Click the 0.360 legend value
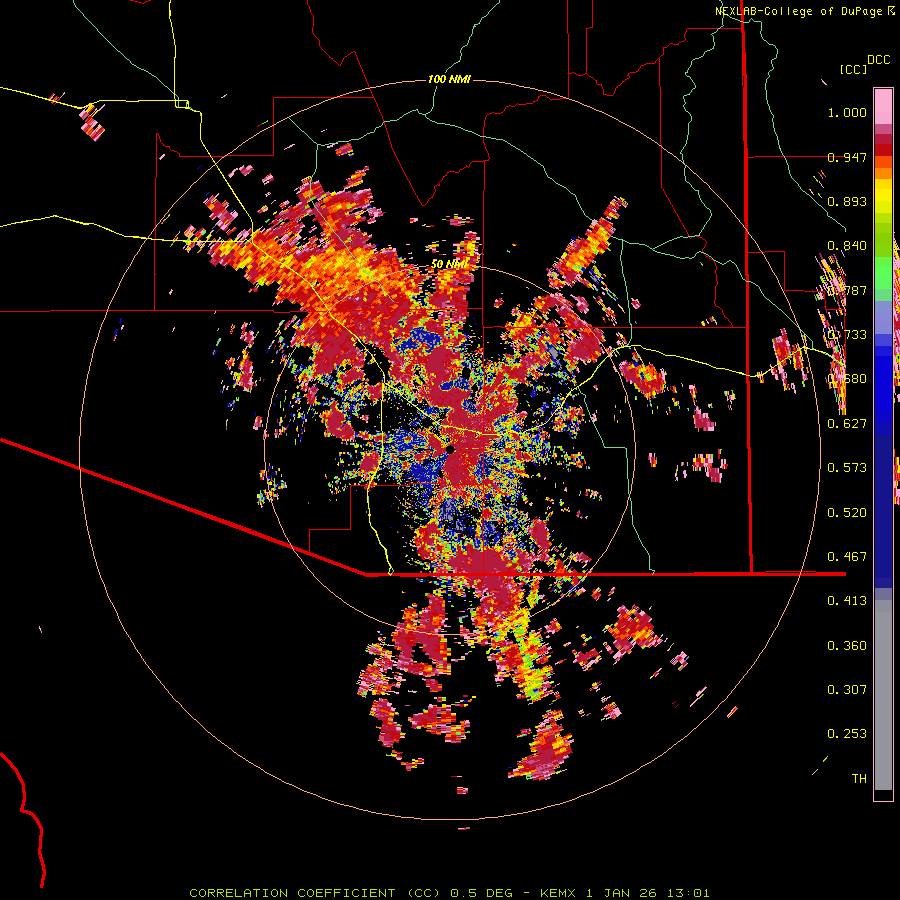The width and height of the screenshot is (900, 900). coord(847,646)
